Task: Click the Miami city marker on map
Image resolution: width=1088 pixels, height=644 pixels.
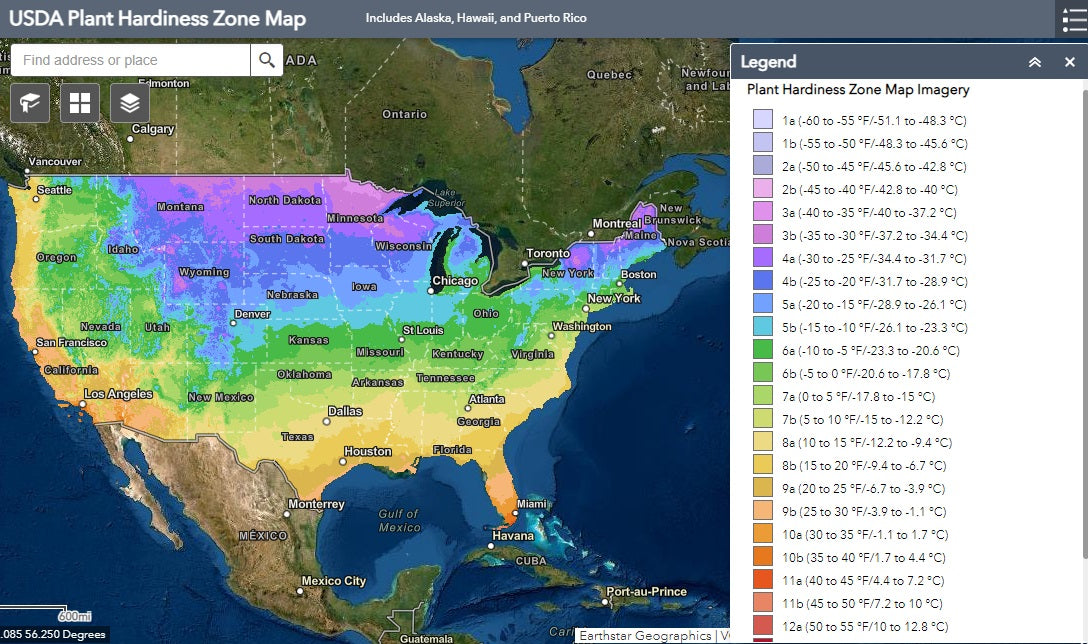Action: (515, 514)
